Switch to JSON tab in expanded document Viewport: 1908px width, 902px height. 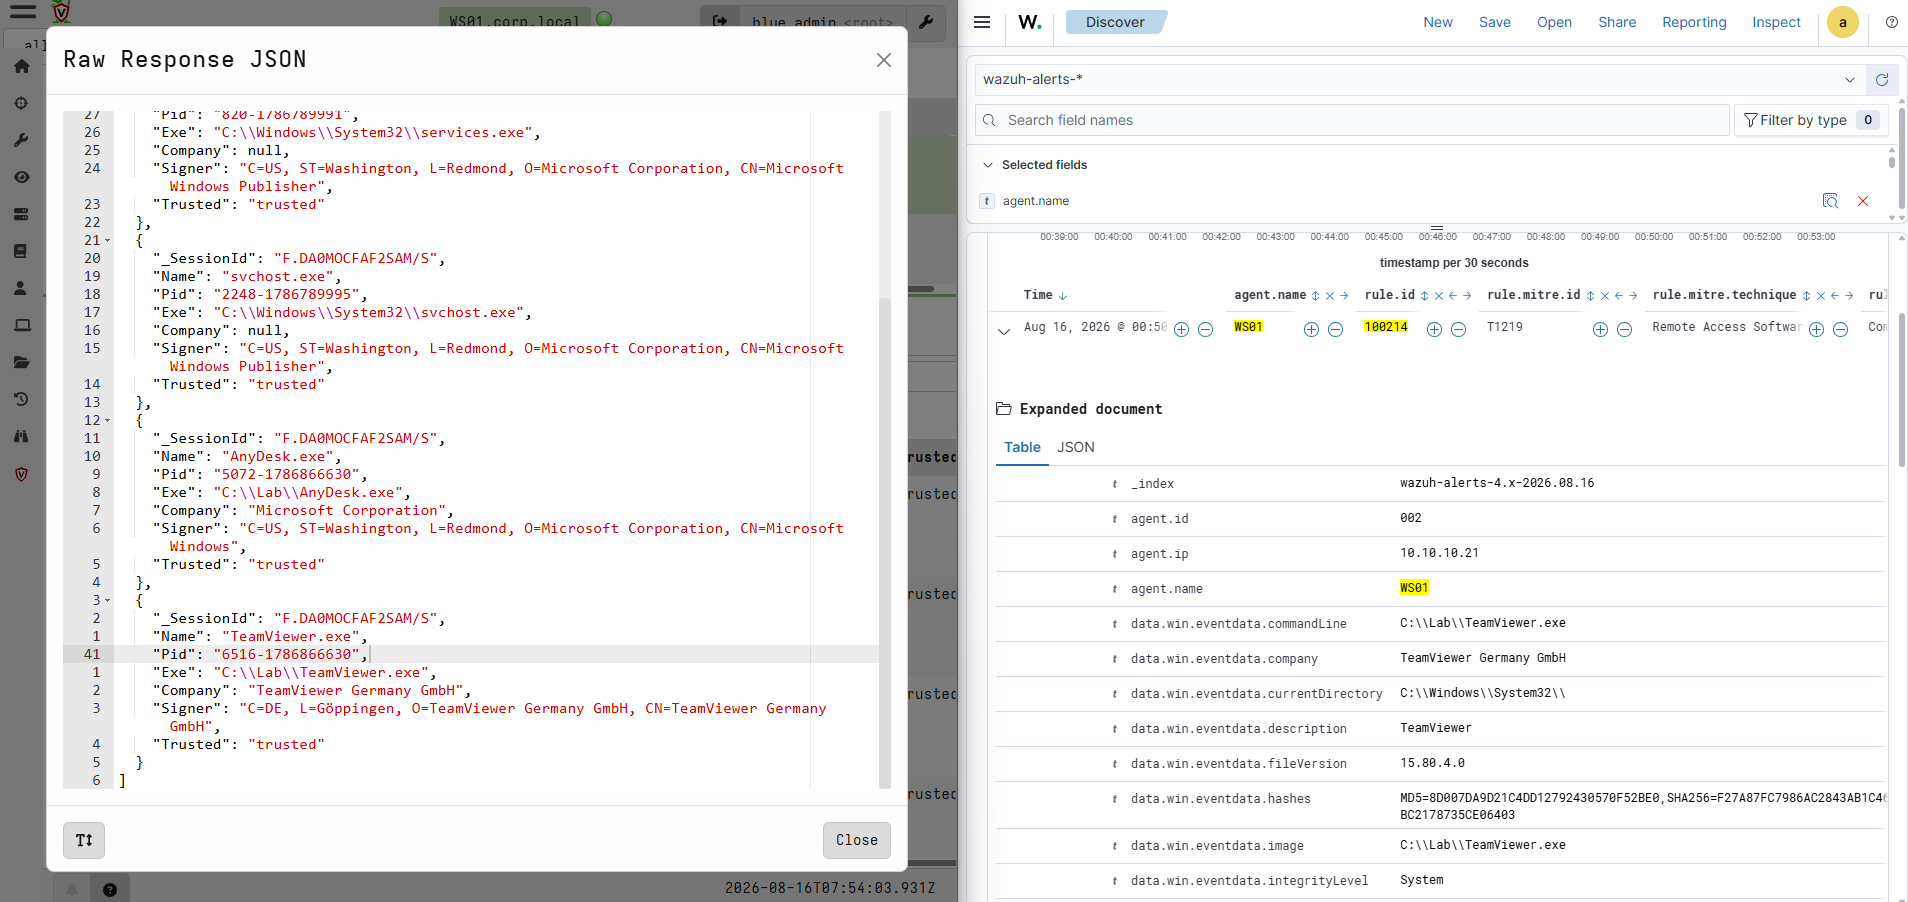pyautogui.click(x=1076, y=447)
